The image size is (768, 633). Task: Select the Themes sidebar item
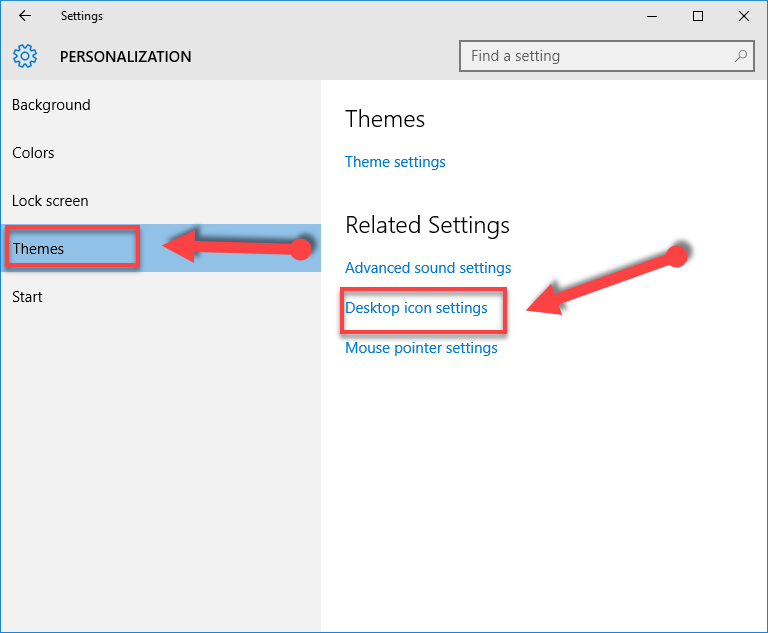tap(38, 249)
